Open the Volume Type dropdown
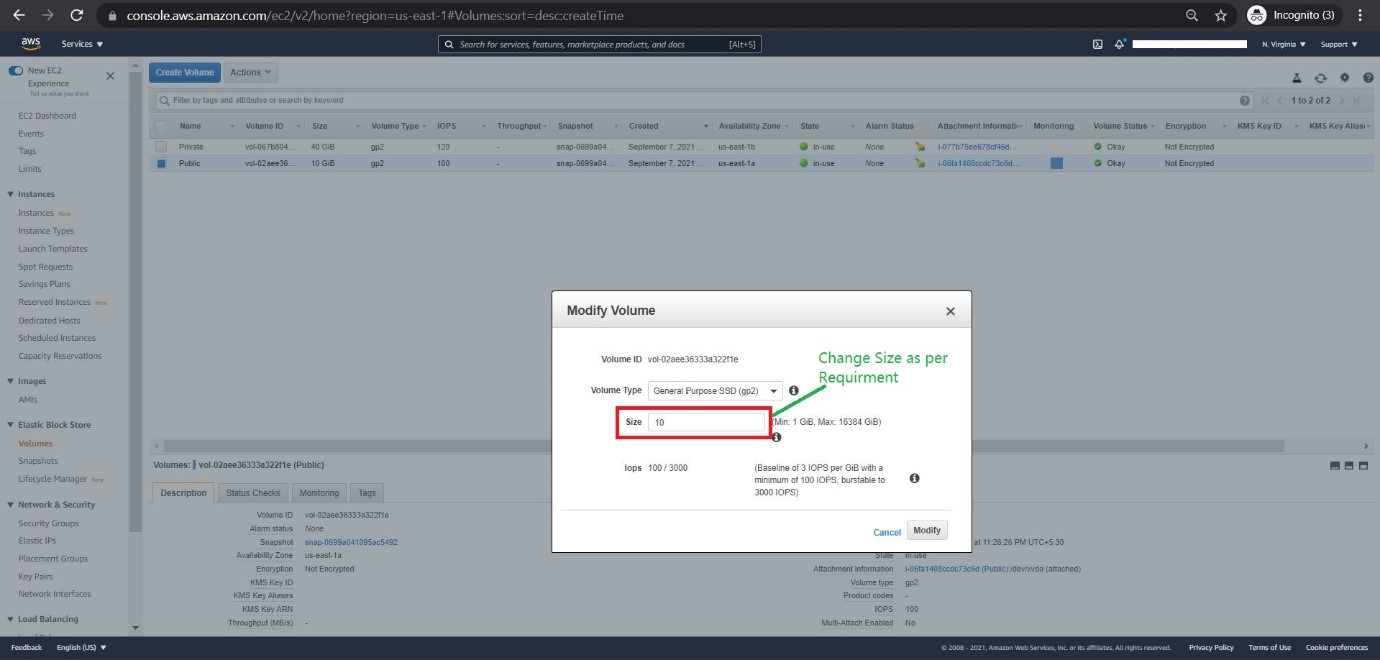 pos(715,391)
